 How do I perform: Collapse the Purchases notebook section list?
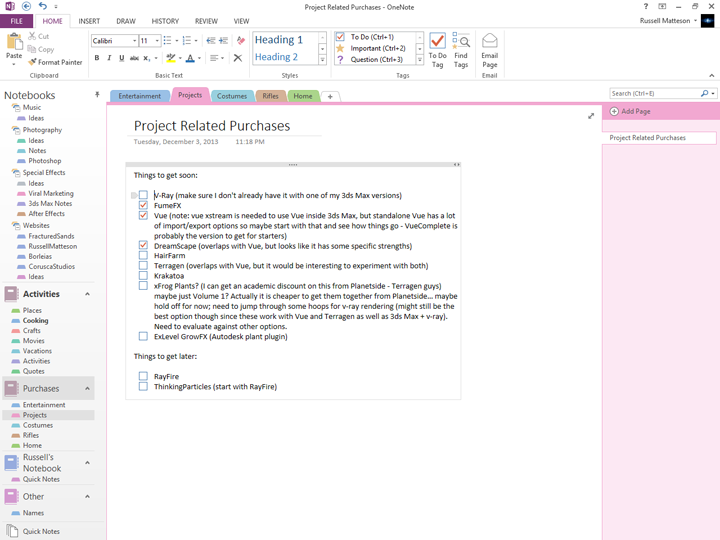click(x=87, y=389)
